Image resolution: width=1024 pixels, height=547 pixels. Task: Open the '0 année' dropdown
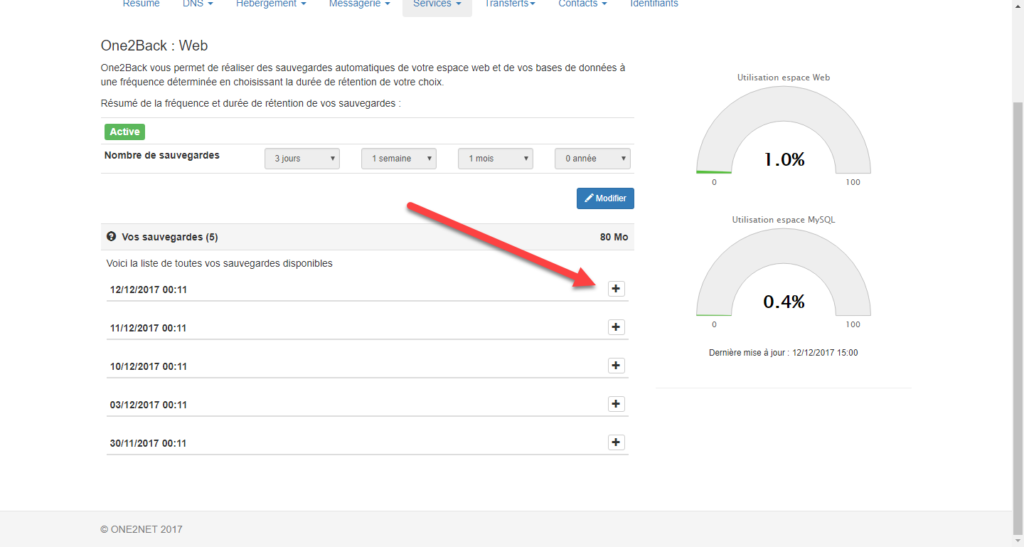592,159
